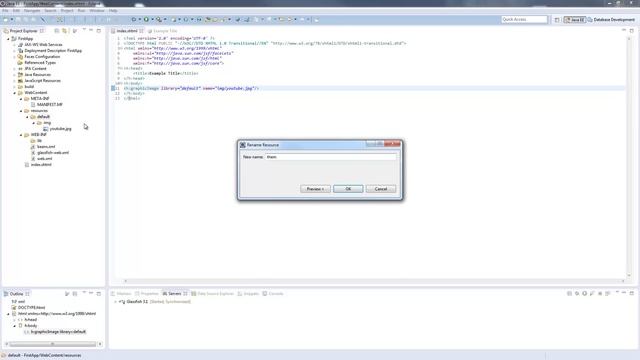Expand the Glassfish server entry

115,302
